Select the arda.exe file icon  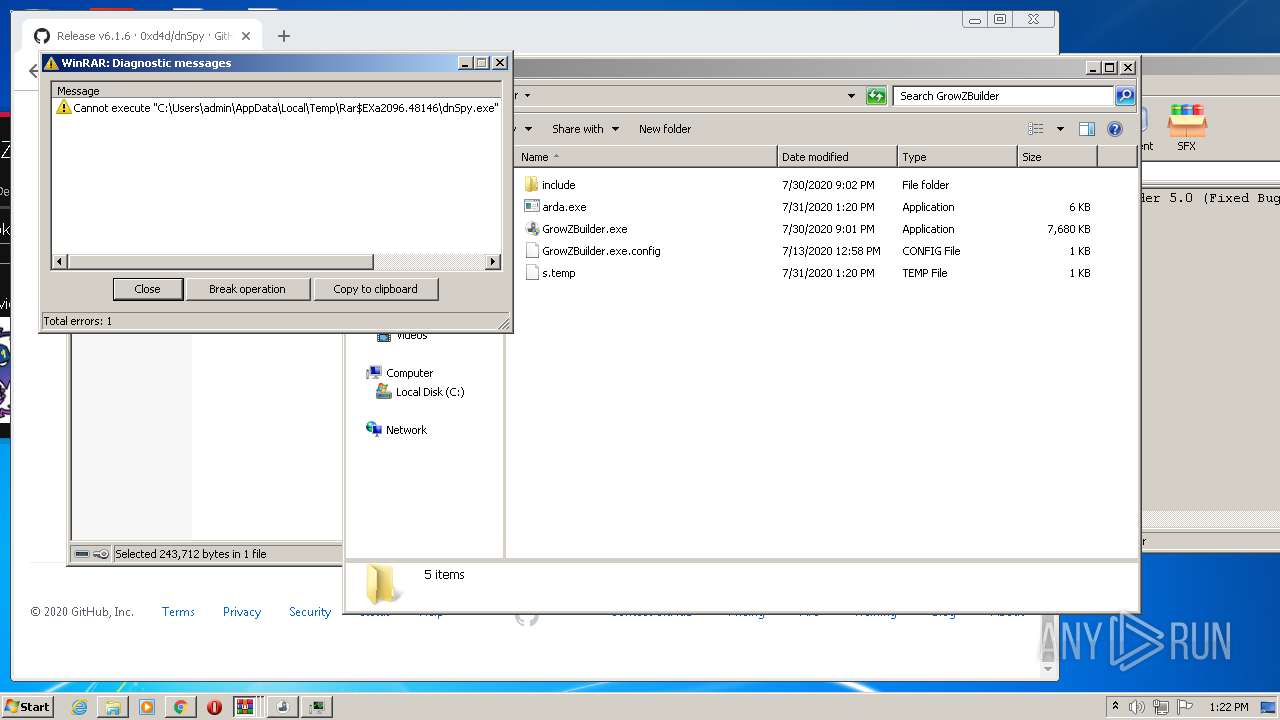[531, 207]
